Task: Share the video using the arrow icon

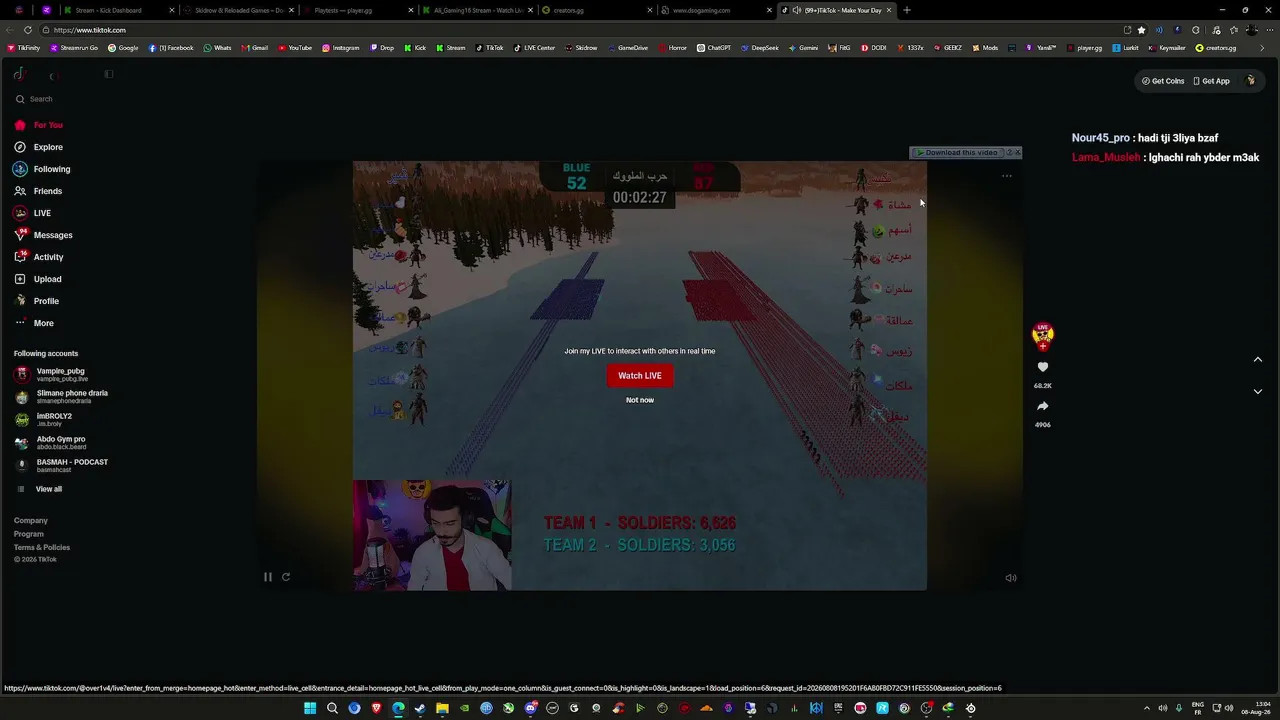Action: click(x=1043, y=406)
